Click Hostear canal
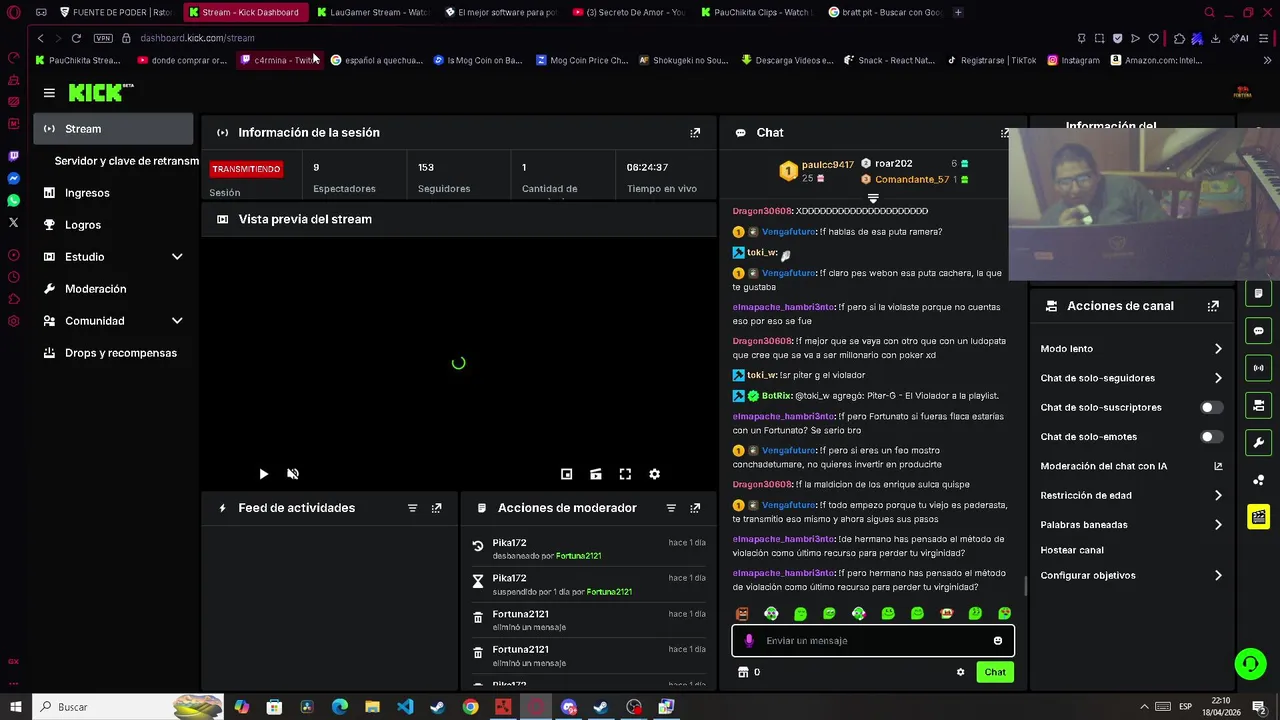The image size is (1280, 720). pyautogui.click(x=1072, y=550)
